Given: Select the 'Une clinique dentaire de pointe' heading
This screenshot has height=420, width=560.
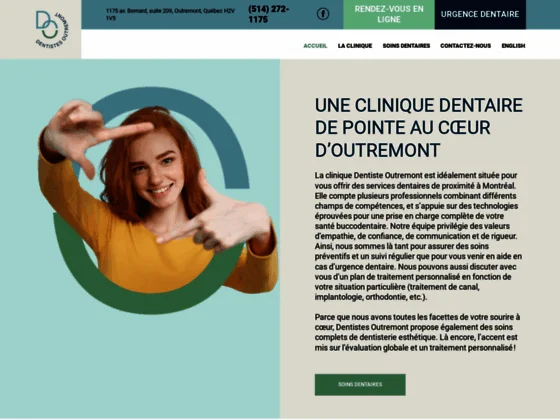Looking at the screenshot, I should point(419,128).
